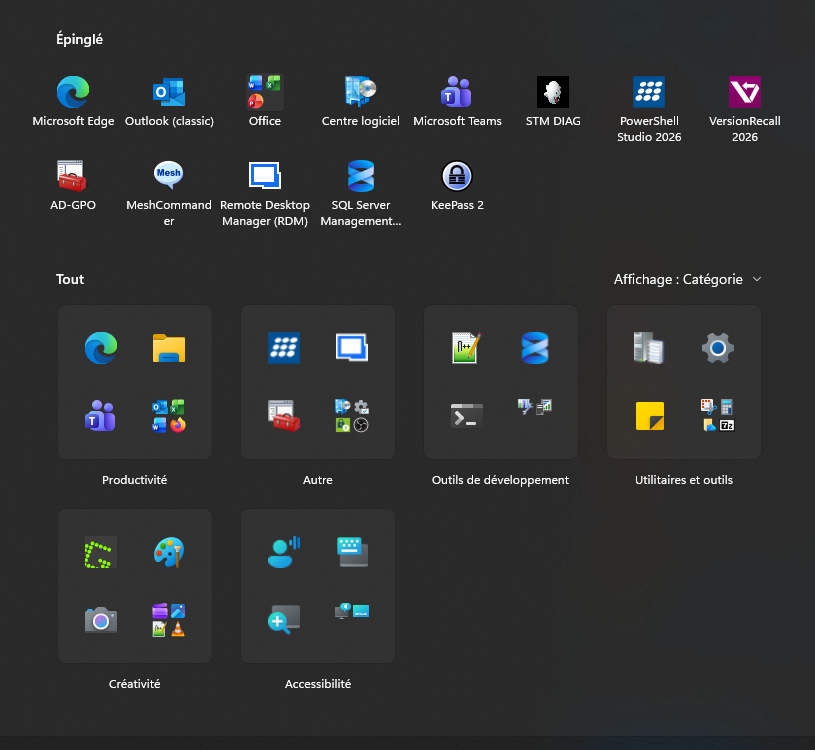Expand more apps in Autre category
Image resolution: width=815 pixels, height=750 pixels.
352,416
